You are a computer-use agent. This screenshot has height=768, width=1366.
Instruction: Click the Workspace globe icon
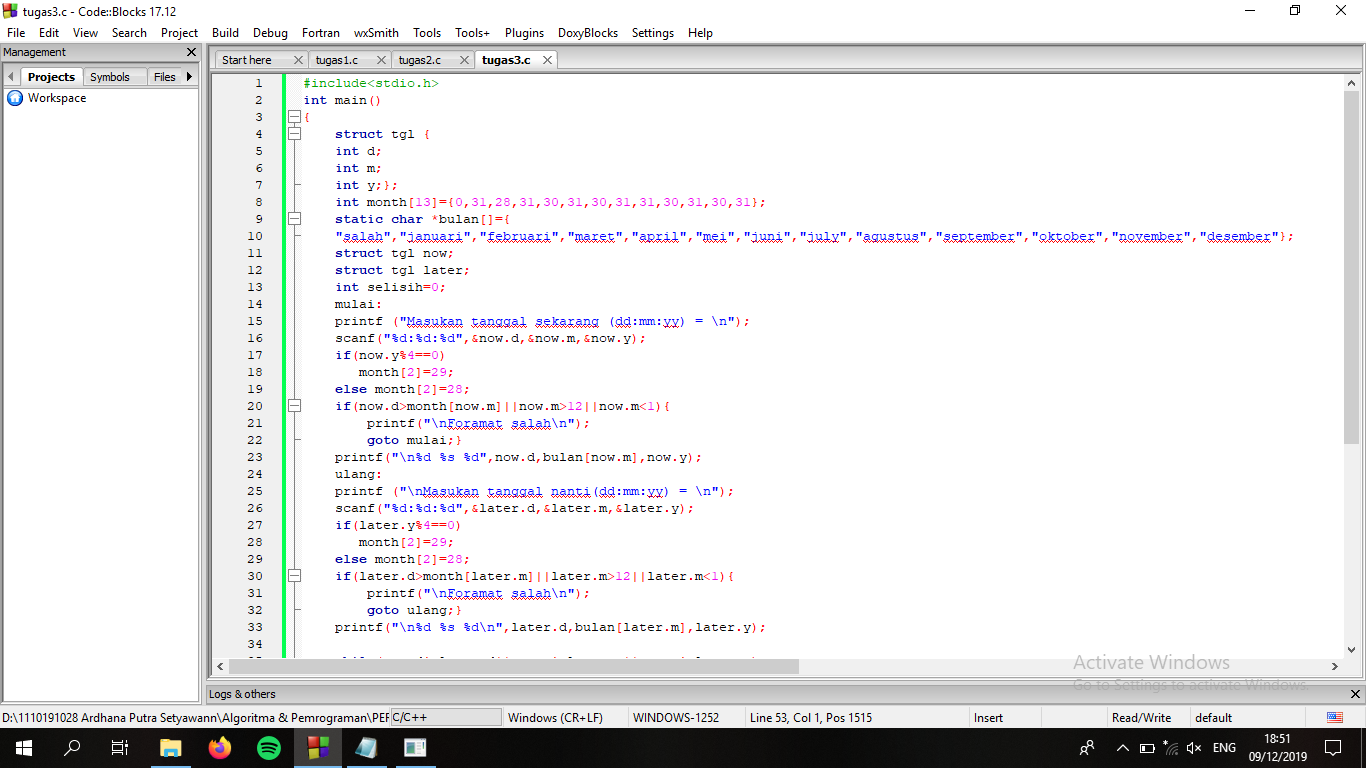pyautogui.click(x=15, y=98)
